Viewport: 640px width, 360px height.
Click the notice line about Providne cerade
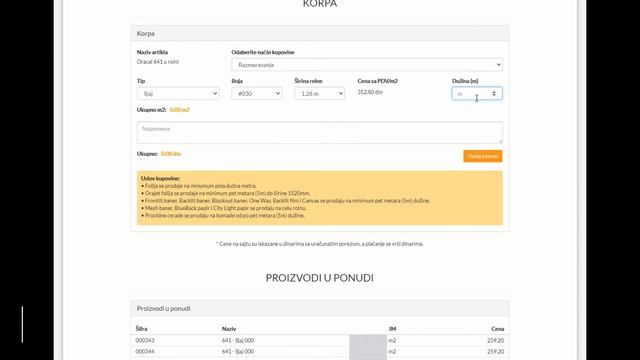pyautogui.click(x=223, y=215)
